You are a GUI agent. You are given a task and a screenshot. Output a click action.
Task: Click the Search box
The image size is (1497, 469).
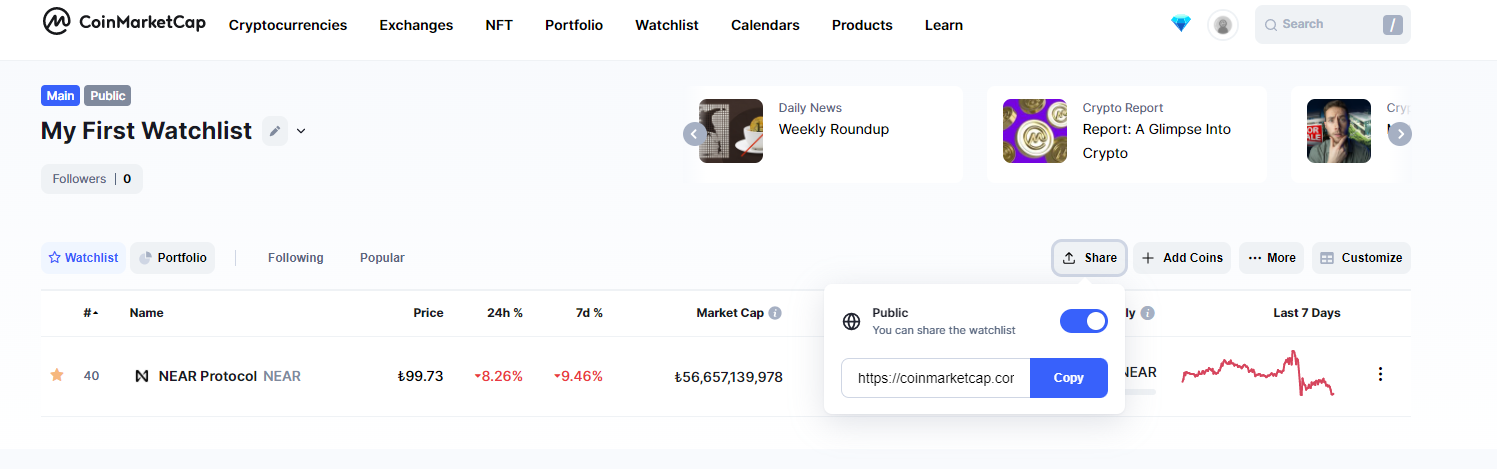[x=1320, y=24]
